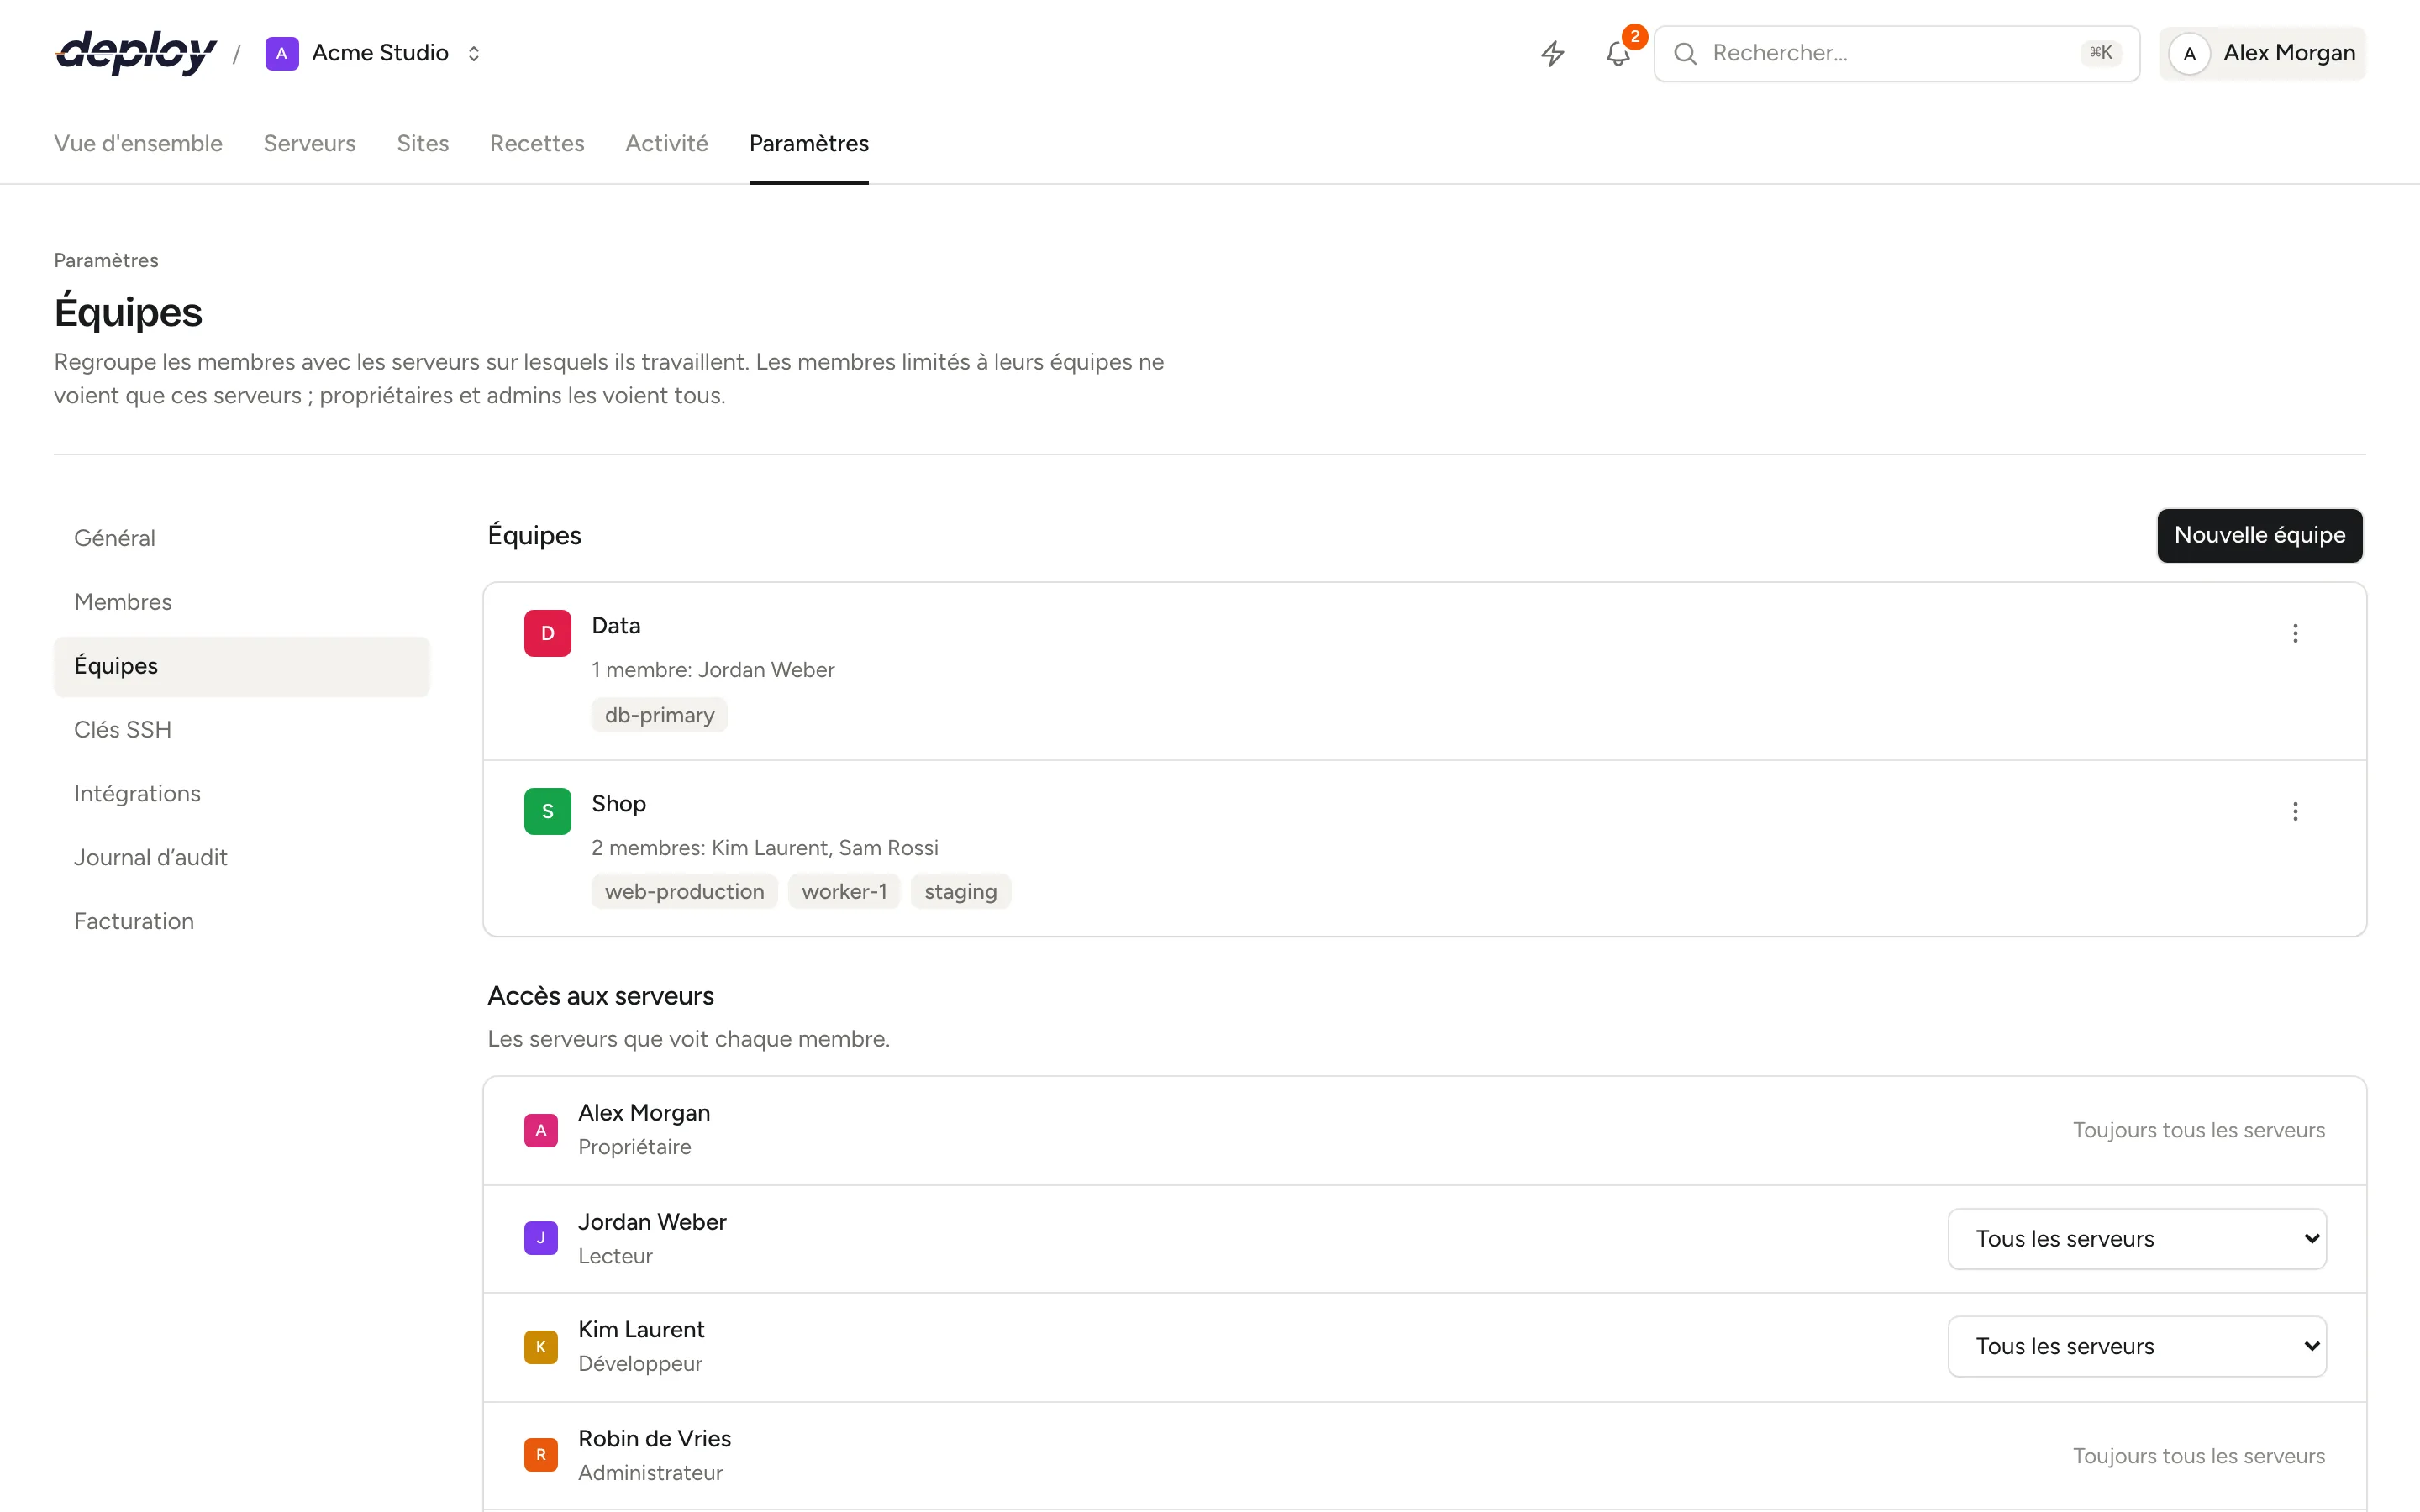Image resolution: width=2420 pixels, height=1512 pixels.
Task: Click the deploy logo
Action: (136, 53)
